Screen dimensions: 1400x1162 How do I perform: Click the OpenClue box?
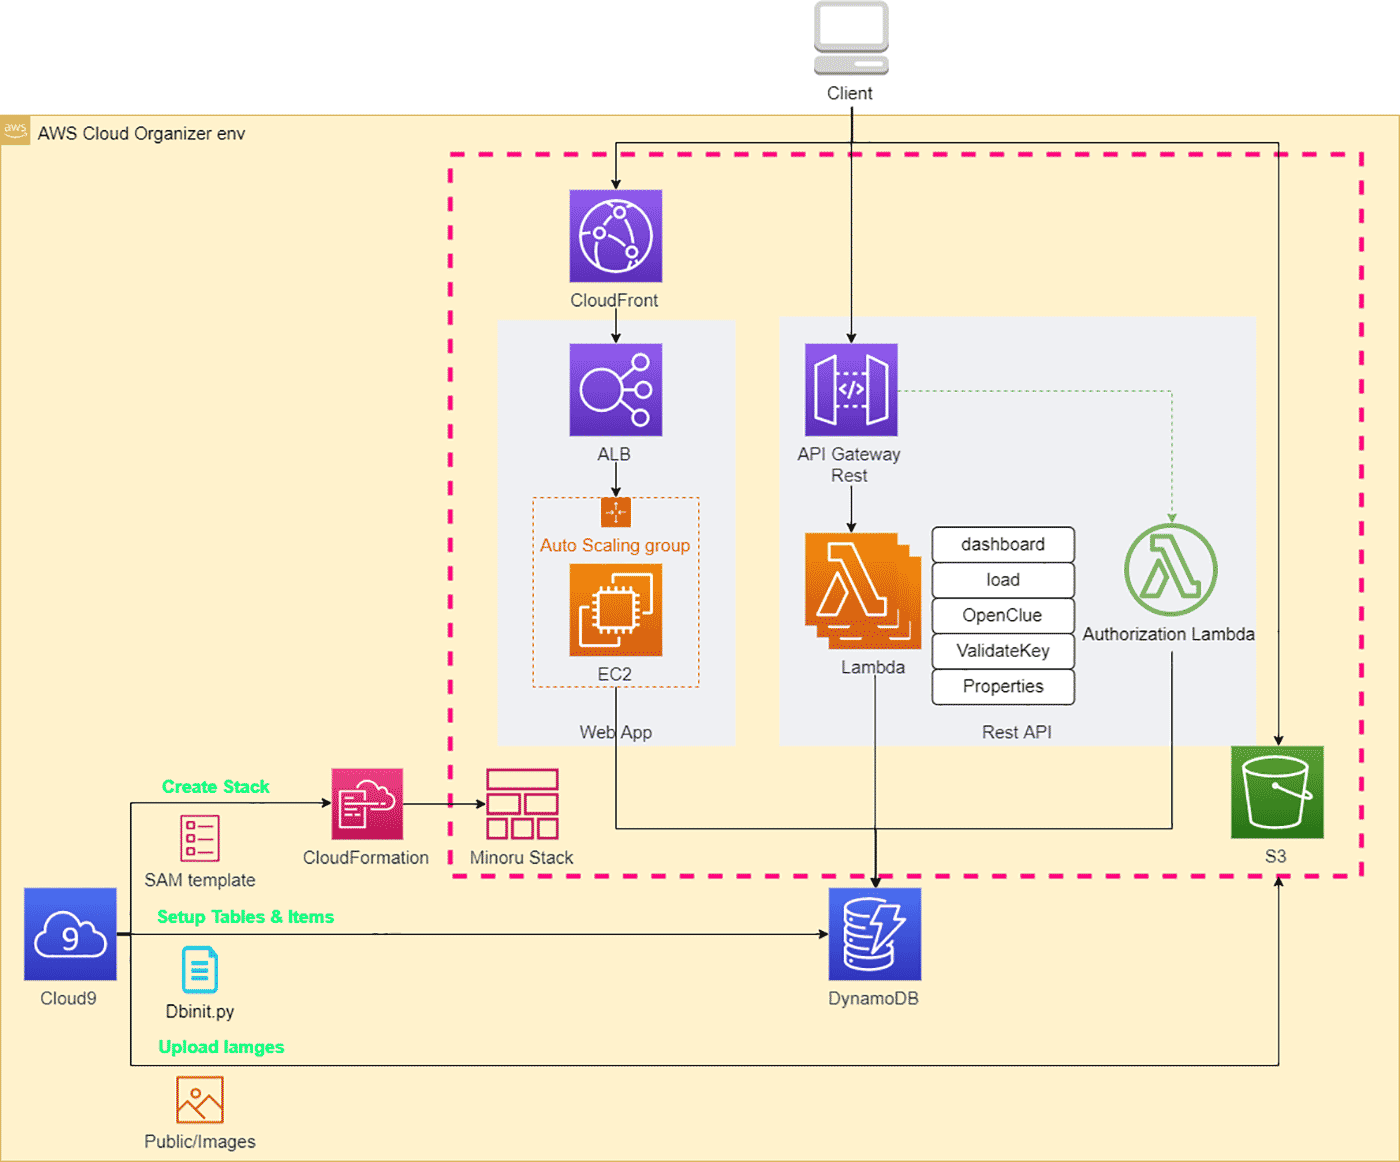pos(1003,616)
